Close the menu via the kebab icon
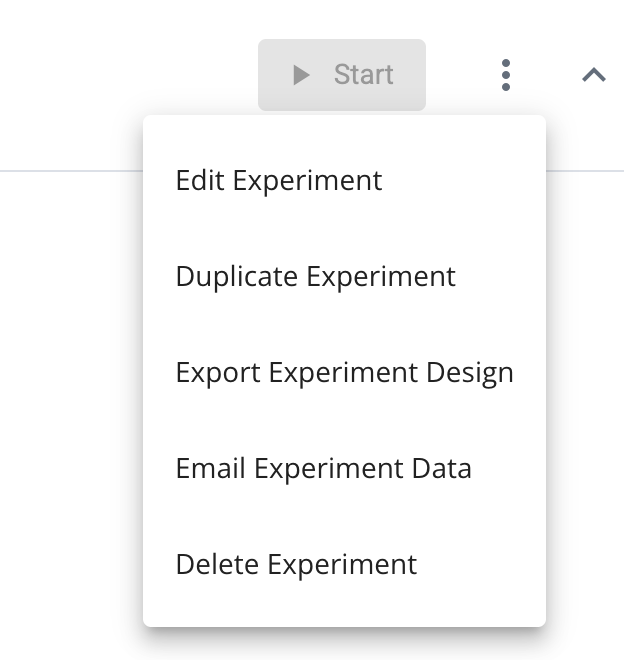Screen dimensions: 624x660 click(x=506, y=75)
